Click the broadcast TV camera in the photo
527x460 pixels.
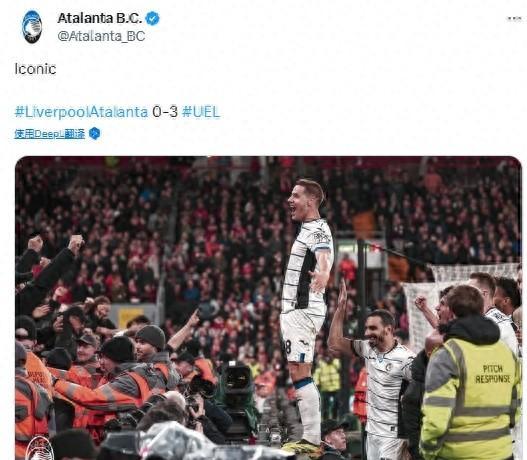coord(237,398)
